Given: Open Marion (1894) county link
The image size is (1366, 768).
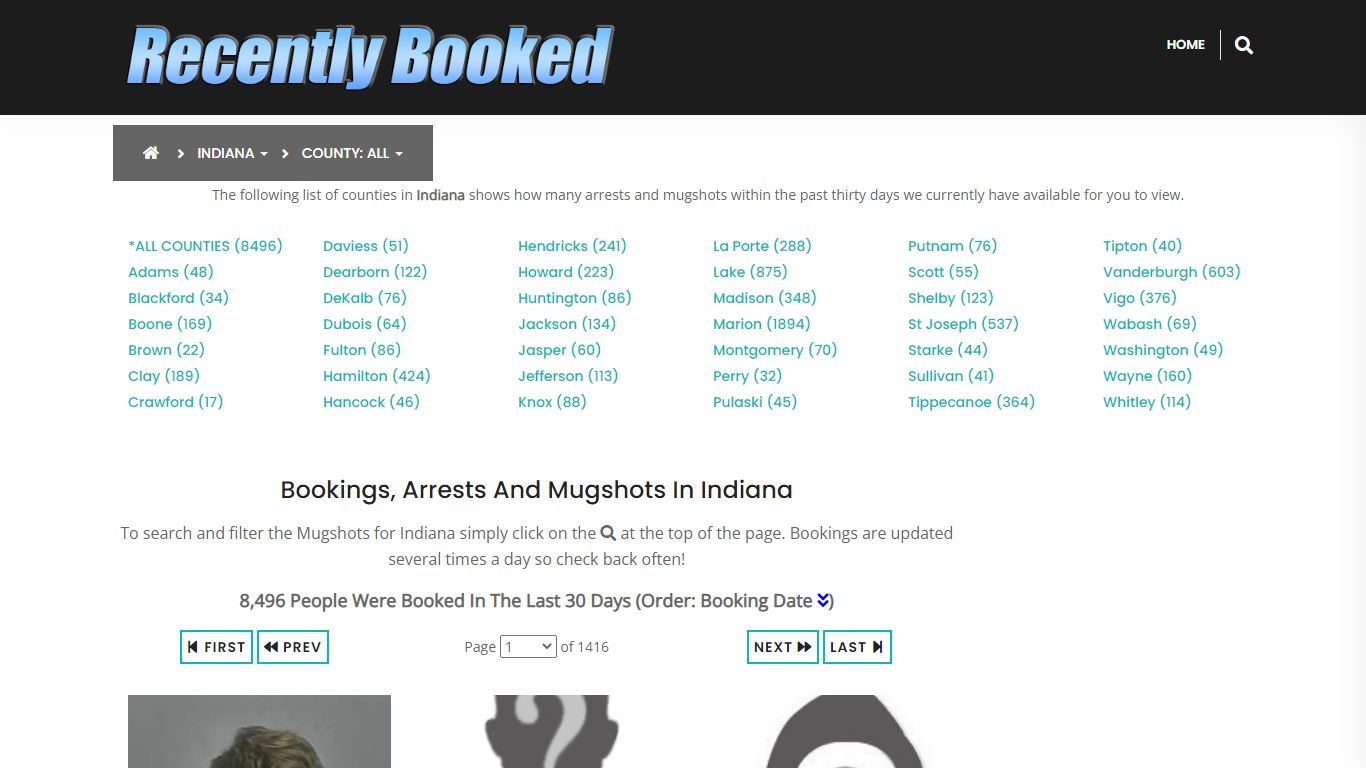Looking at the screenshot, I should point(762,324).
